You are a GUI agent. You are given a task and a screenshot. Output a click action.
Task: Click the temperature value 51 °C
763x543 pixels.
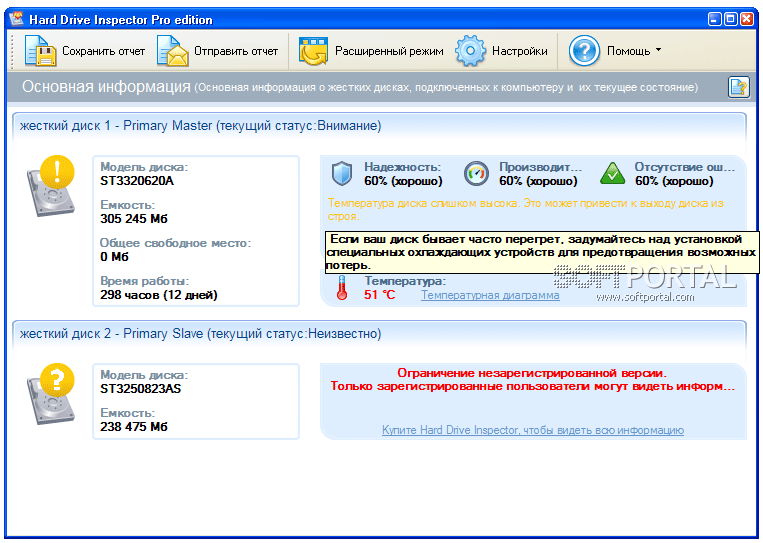pos(380,295)
